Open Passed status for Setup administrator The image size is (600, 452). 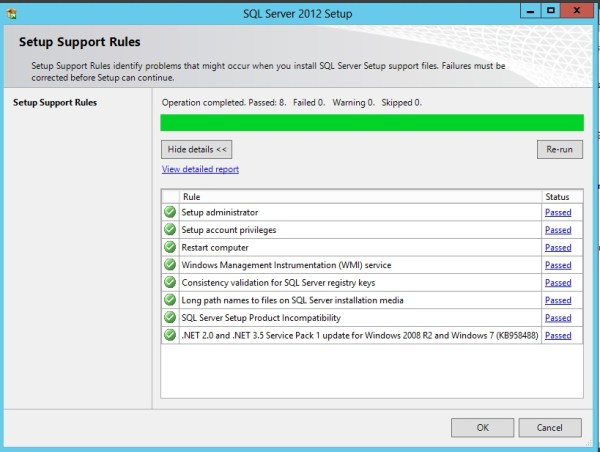tap(558, 213)
